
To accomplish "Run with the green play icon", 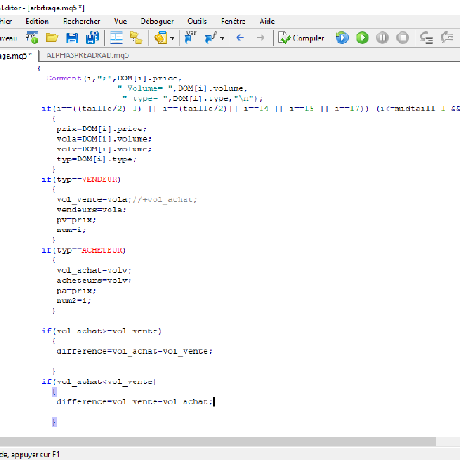I will (x=362, y=38).
